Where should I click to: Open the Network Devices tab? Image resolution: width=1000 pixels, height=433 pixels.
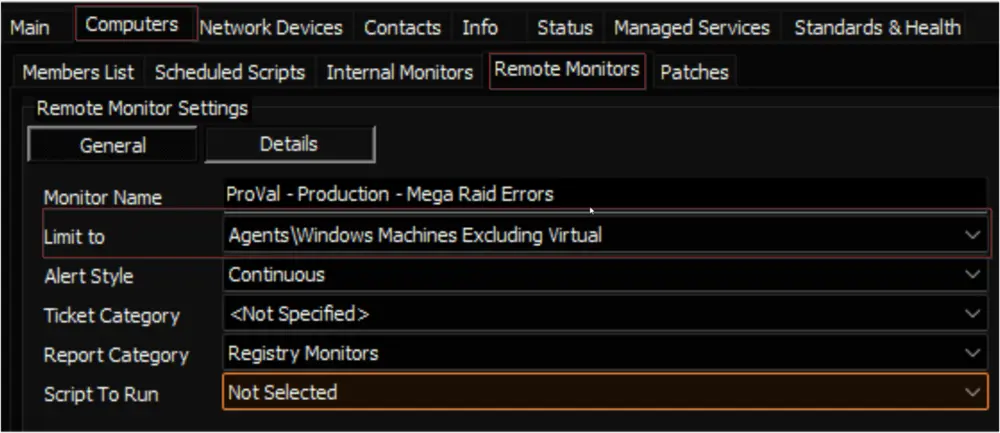(271, 27)
